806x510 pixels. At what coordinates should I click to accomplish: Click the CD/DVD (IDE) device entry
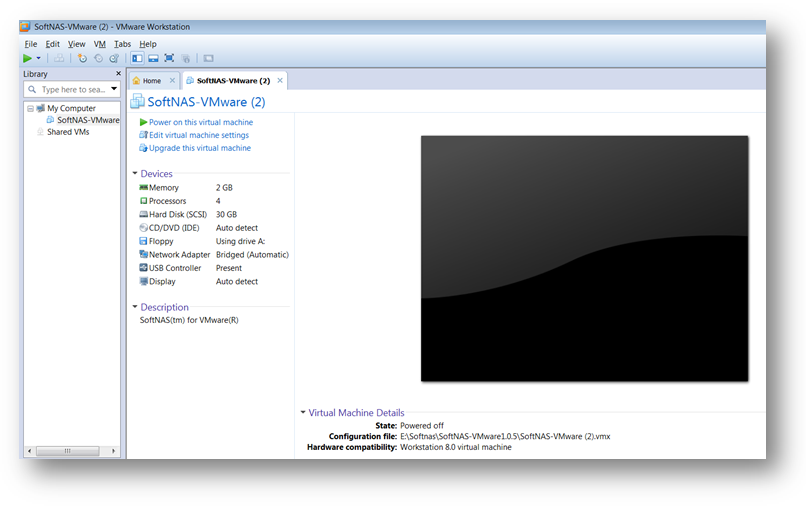click(x=174, y=228)
